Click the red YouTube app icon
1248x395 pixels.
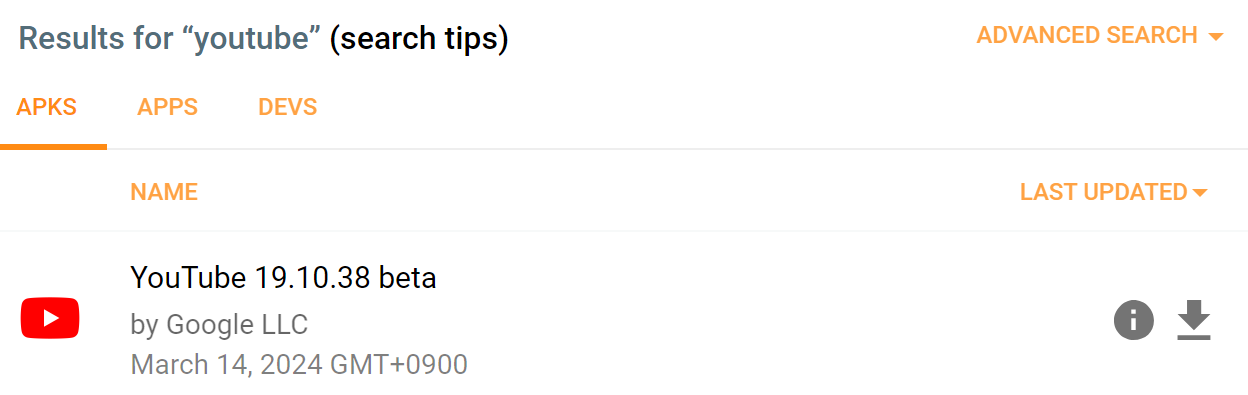pos(50,320)
